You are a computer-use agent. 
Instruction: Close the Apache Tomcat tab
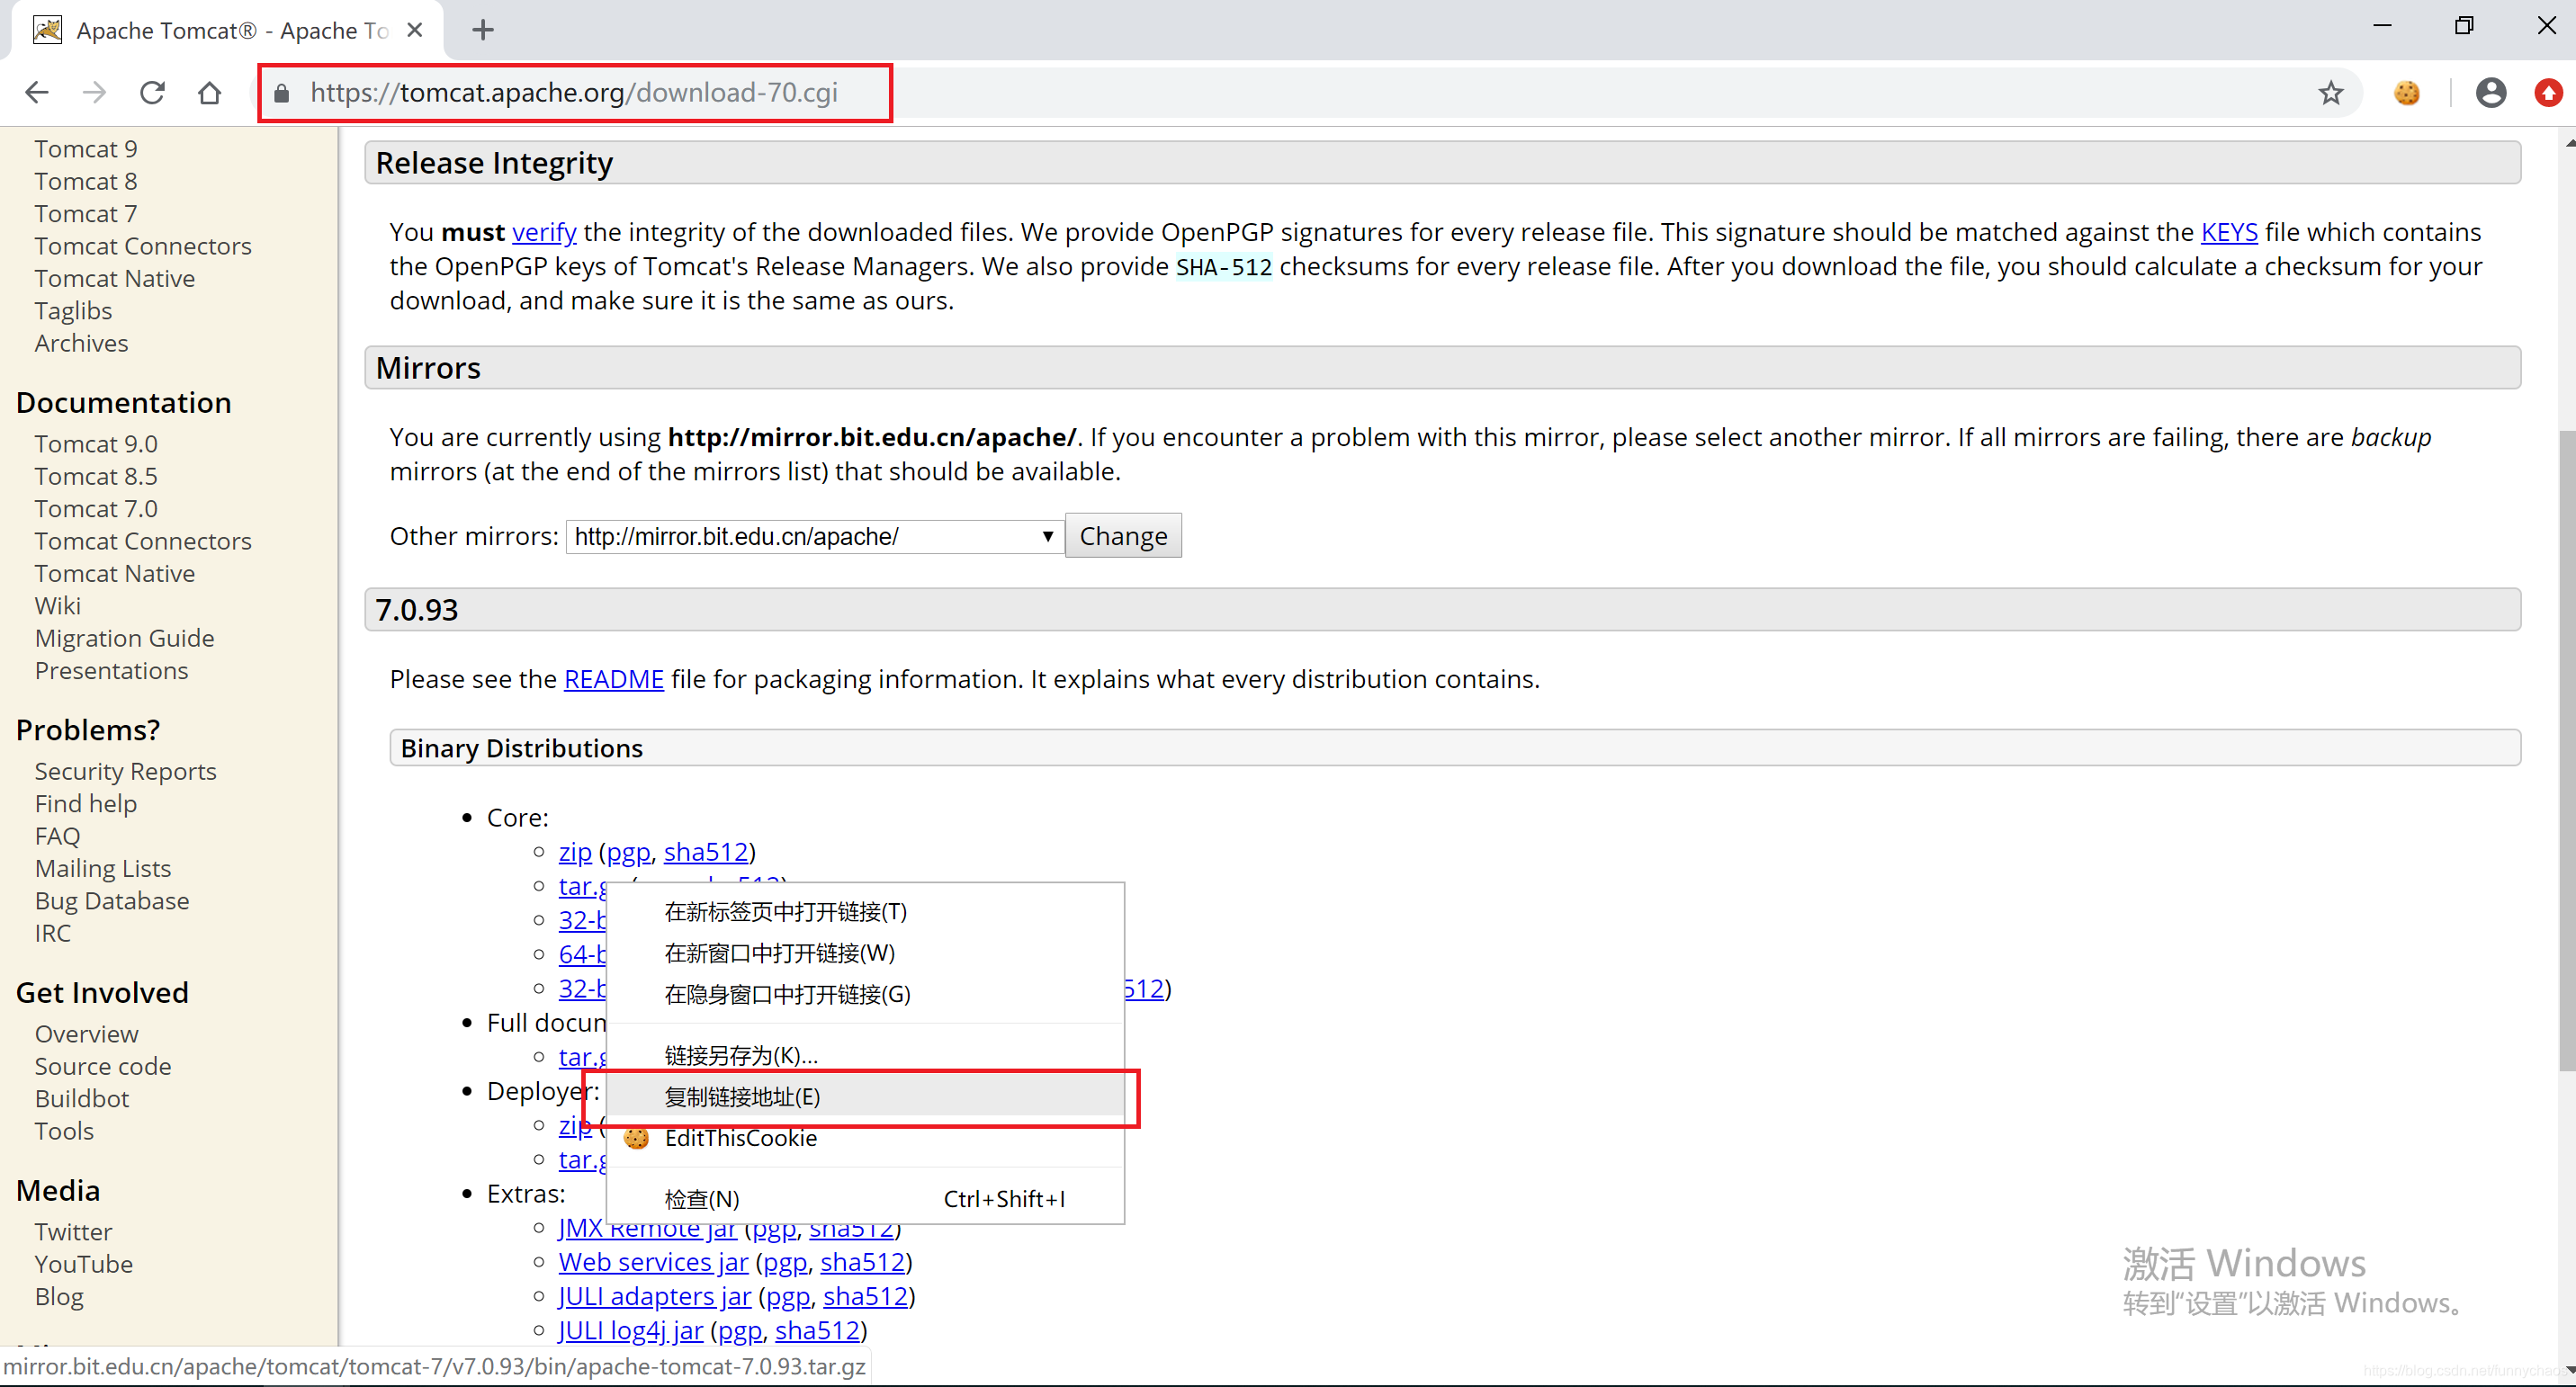pyautogui.click(x=415, y=30)
